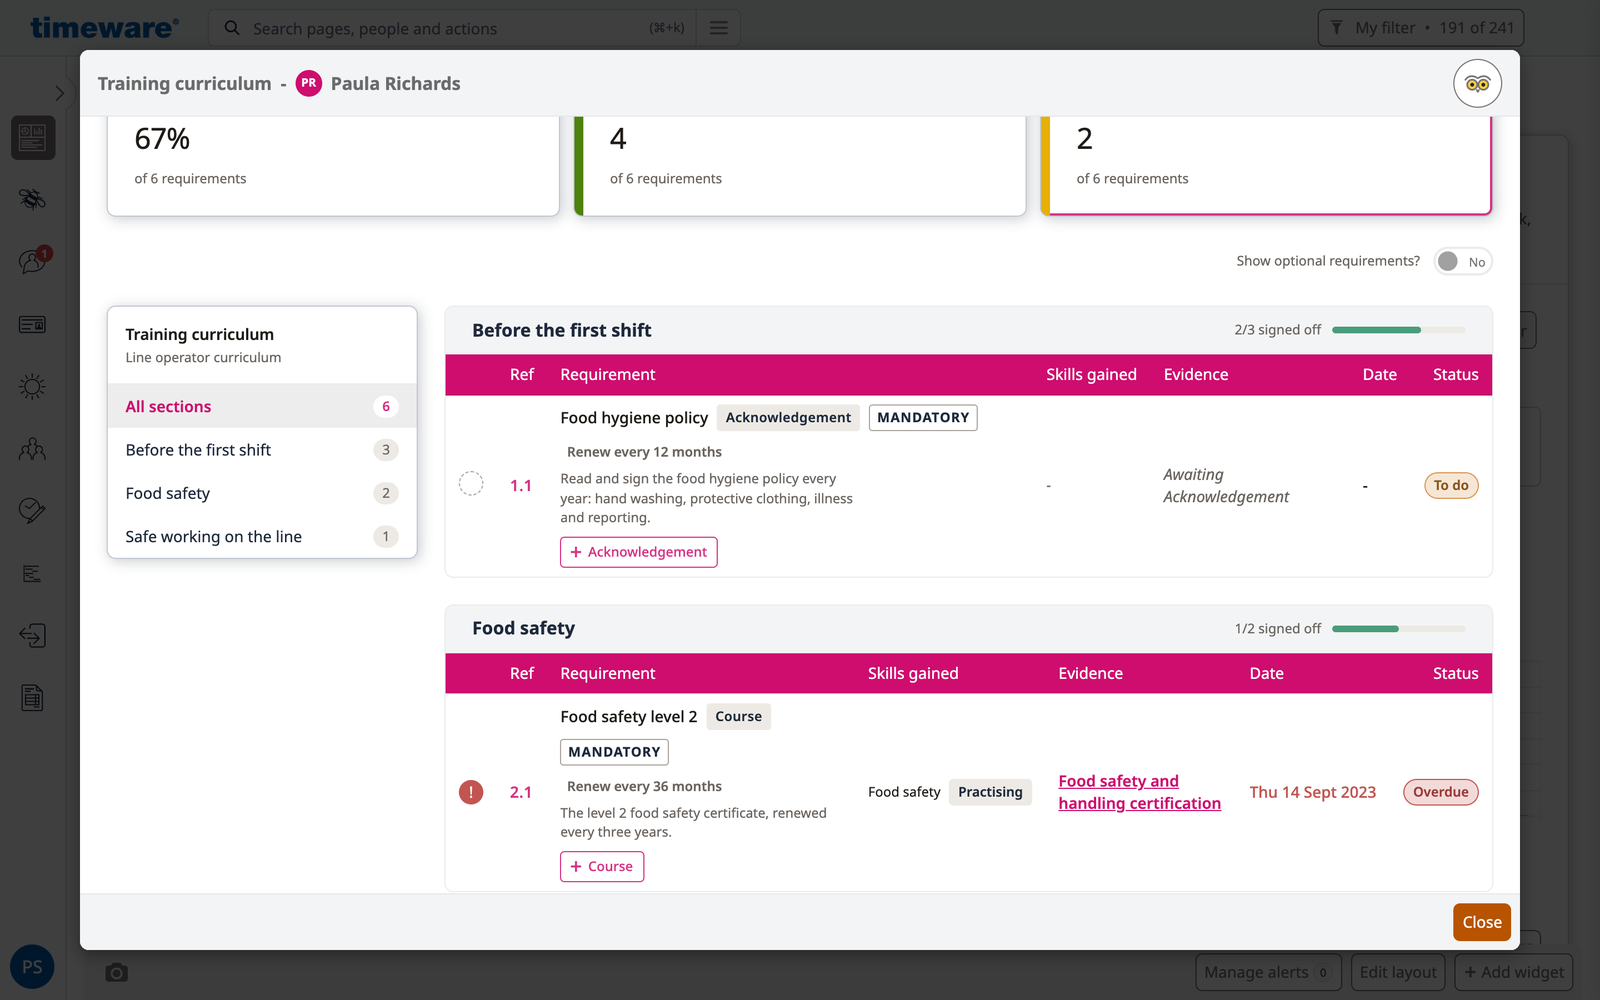Screen dimensions: 1600x1000
Task: Click the timeware logo
Action: (x=104, y=28)
